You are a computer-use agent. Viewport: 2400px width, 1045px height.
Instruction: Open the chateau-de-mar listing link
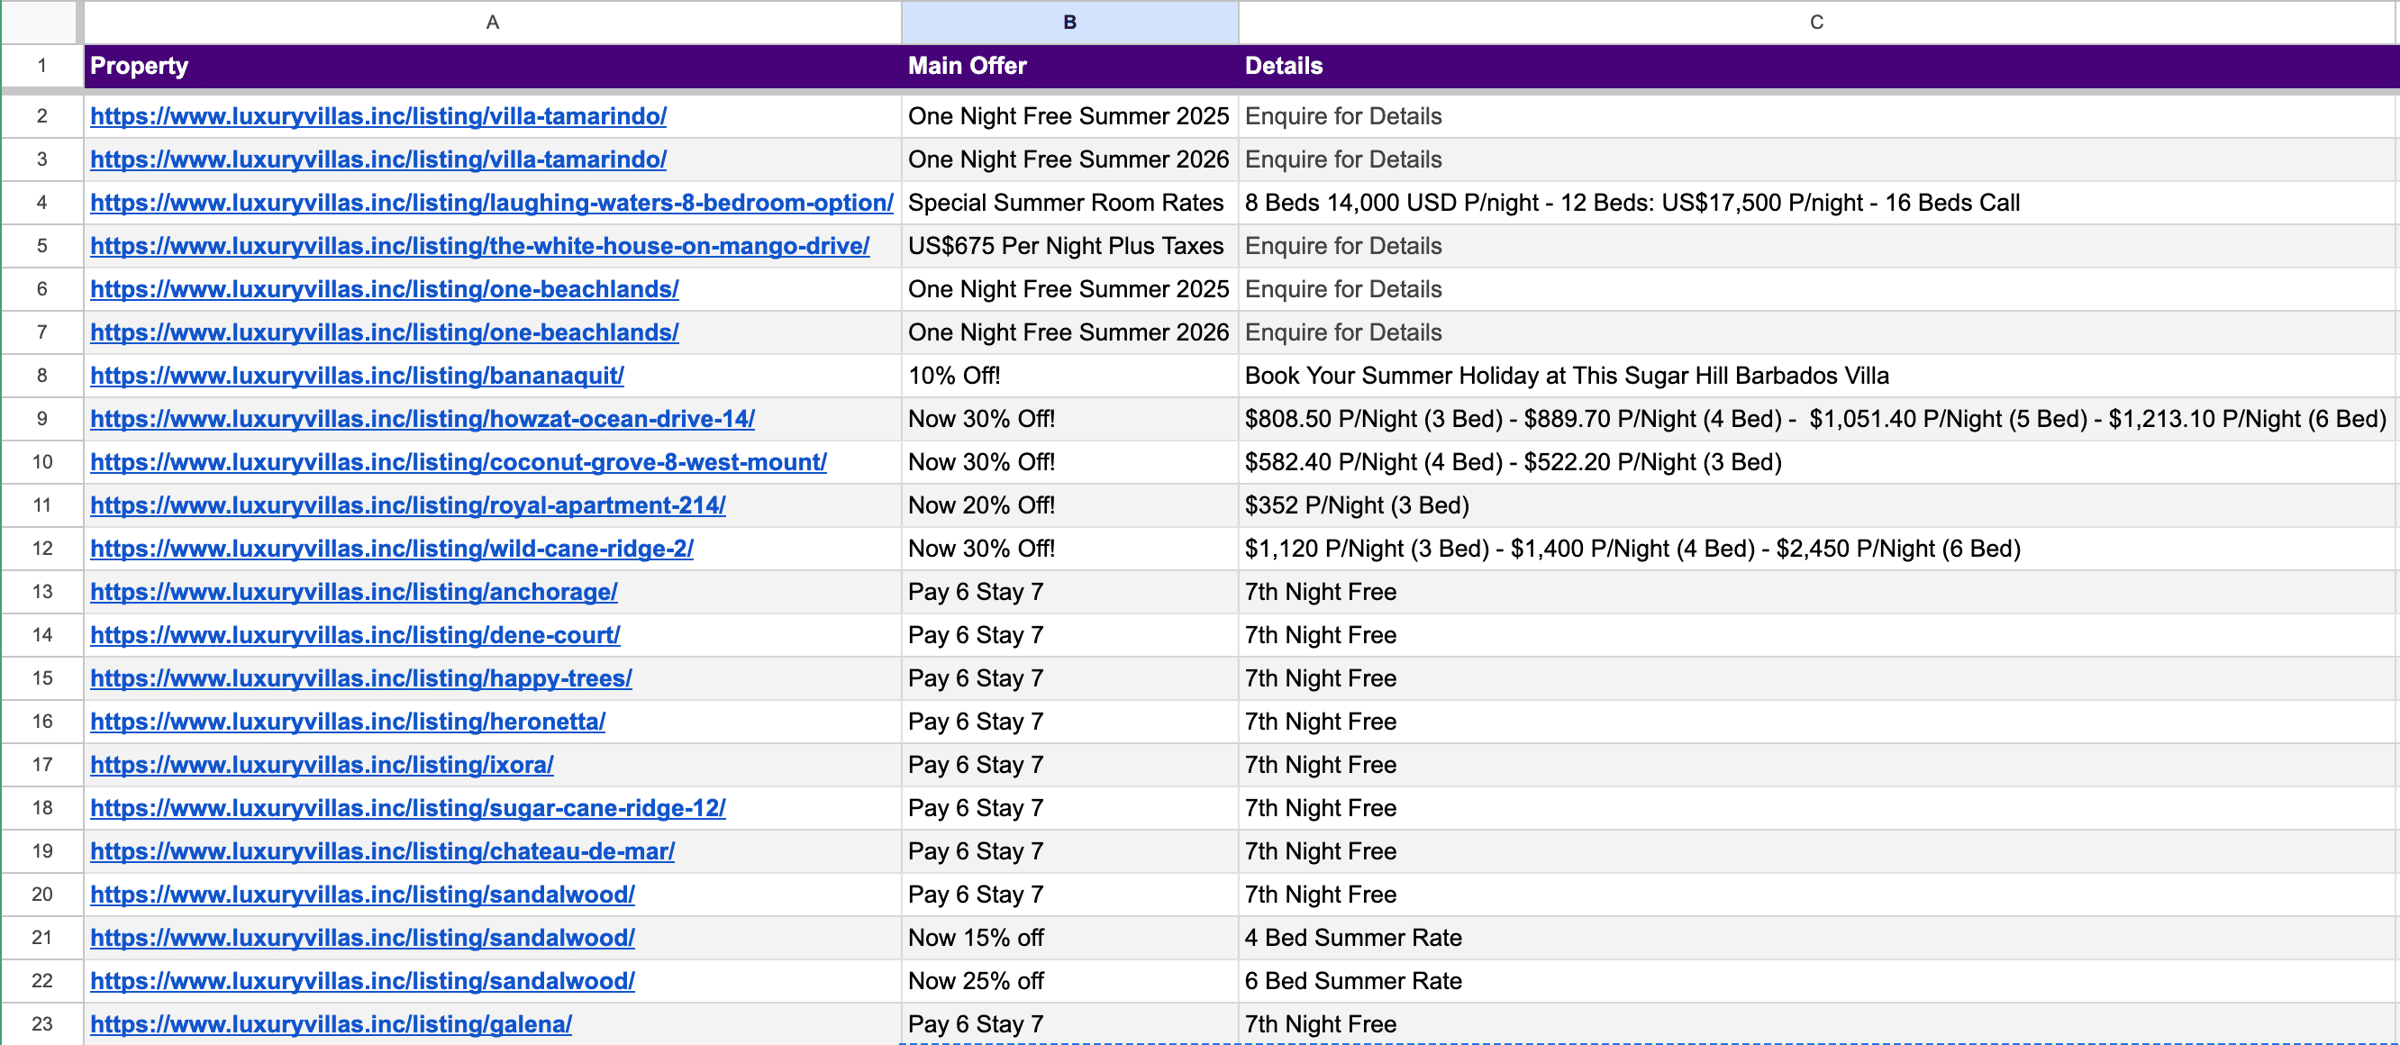382,851
